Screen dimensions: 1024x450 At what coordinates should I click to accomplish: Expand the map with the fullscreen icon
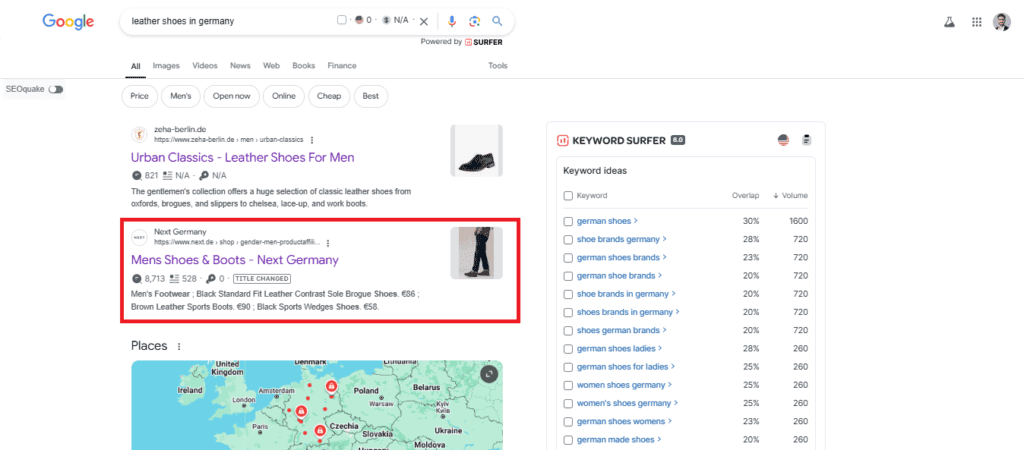488,374
